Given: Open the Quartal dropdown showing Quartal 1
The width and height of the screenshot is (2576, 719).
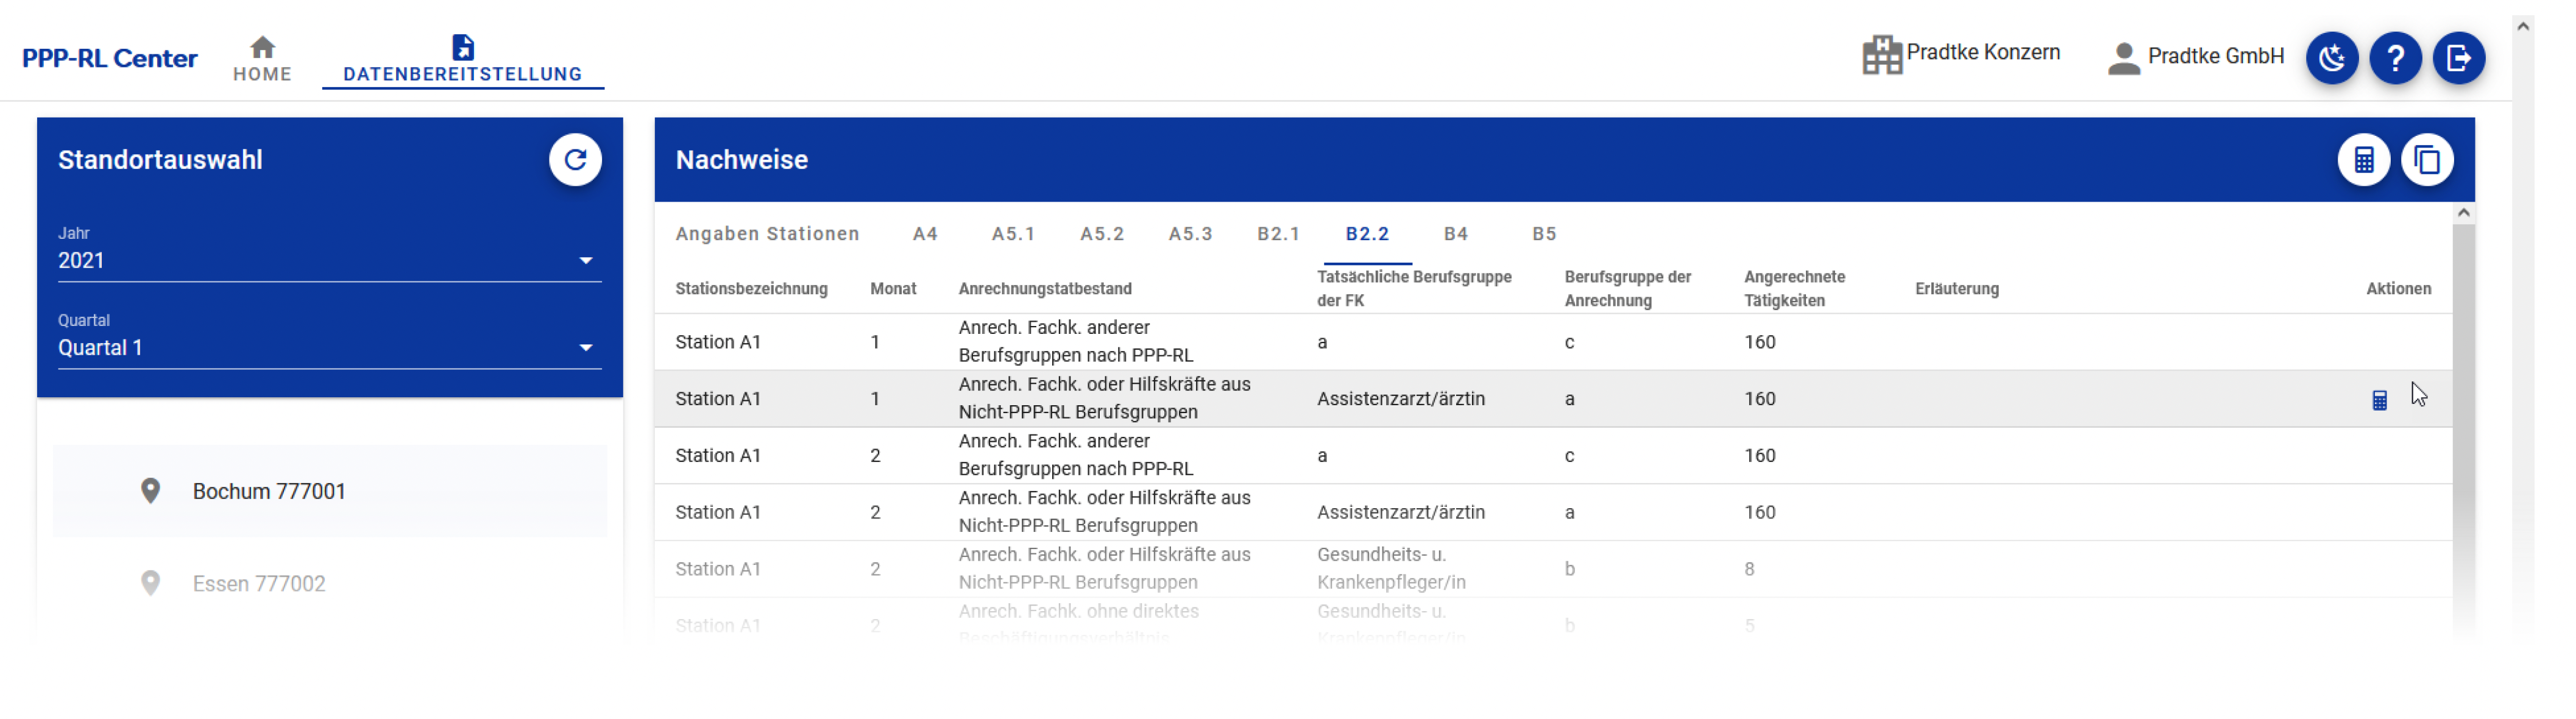Looking at the screenshot, I should click(x=329, y=348).
